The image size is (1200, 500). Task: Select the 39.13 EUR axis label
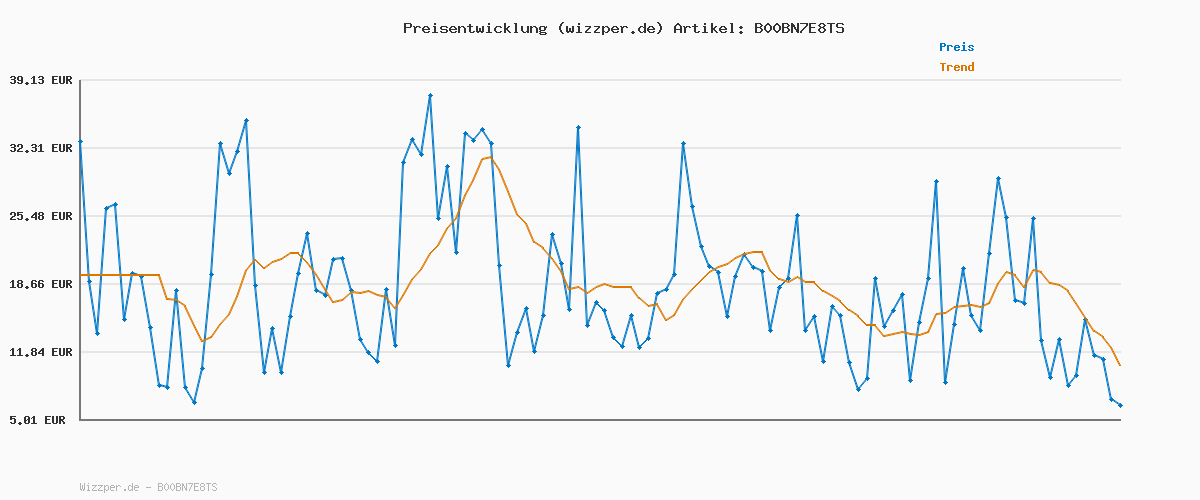click(x=41, y=80)
